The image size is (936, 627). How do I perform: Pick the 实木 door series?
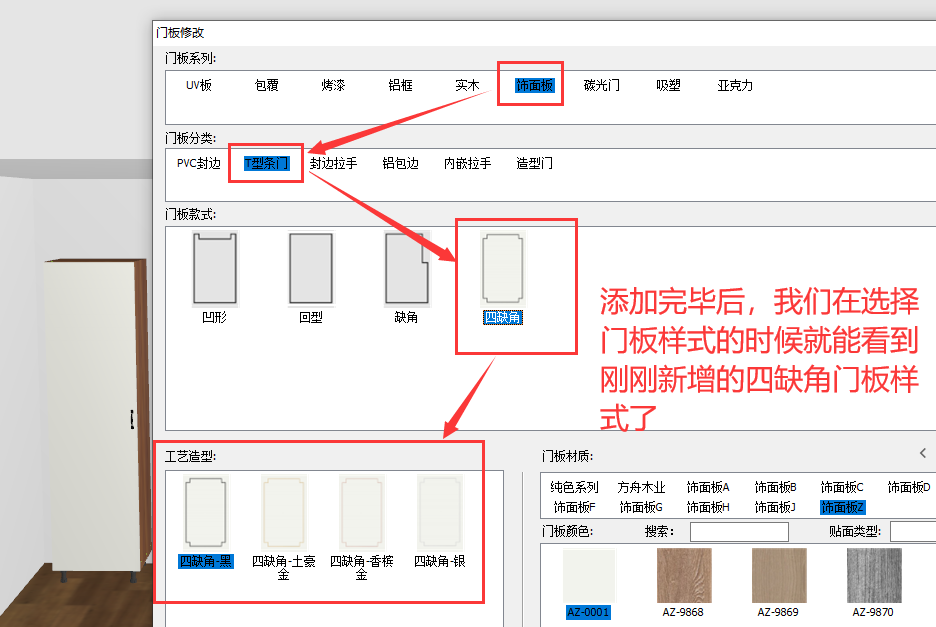467,85
